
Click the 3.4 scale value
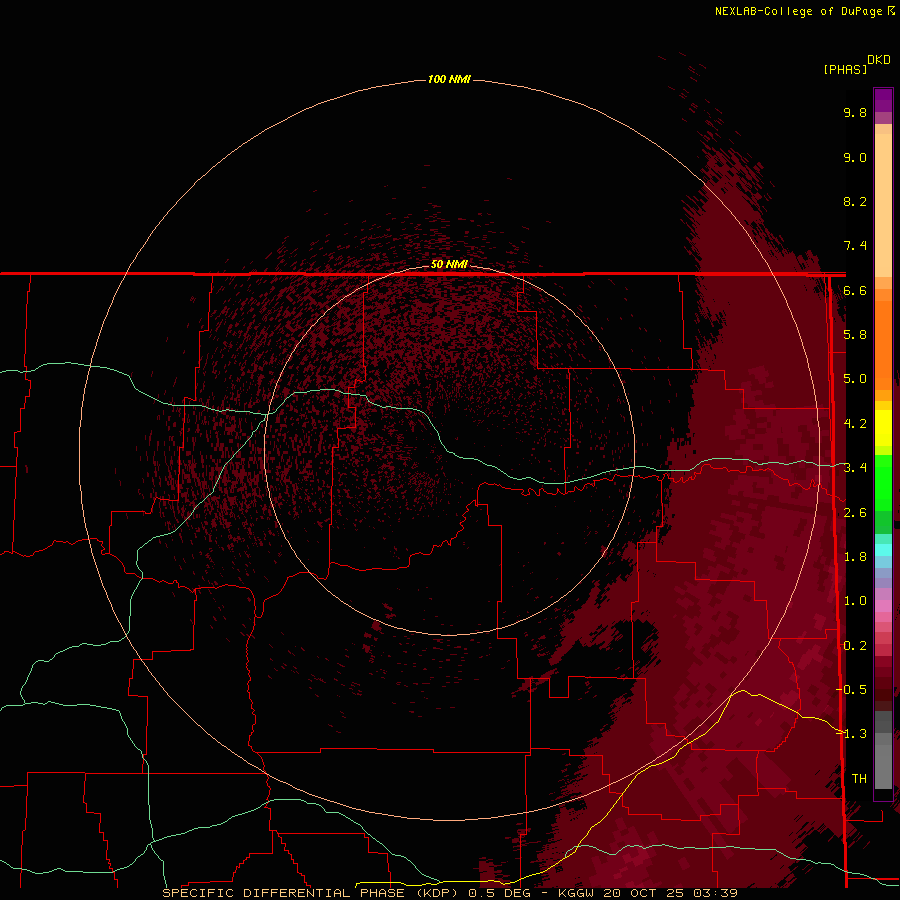pos(855,468)
